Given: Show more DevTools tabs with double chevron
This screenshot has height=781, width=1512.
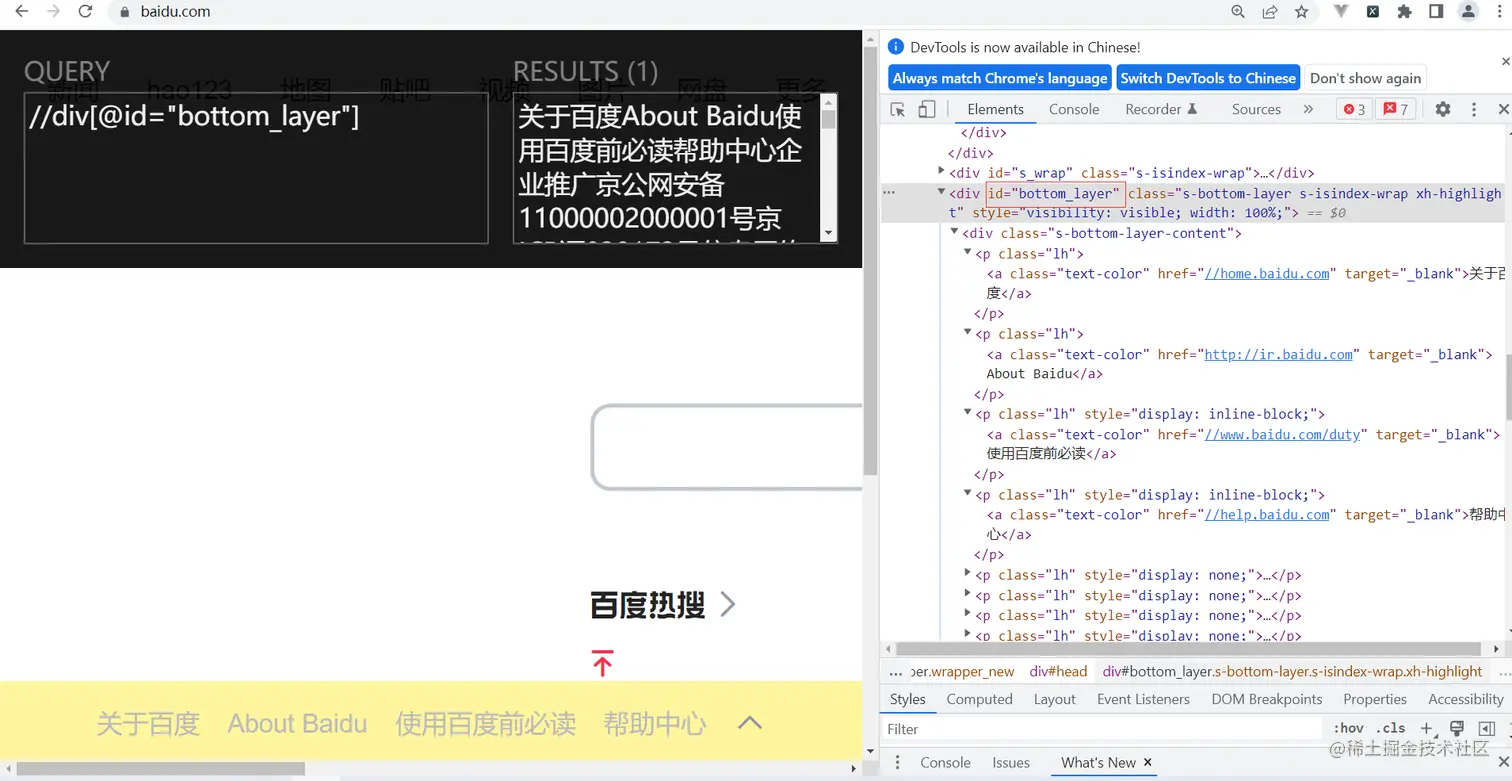Looking at the screenshot, I should coord(1308,109).
